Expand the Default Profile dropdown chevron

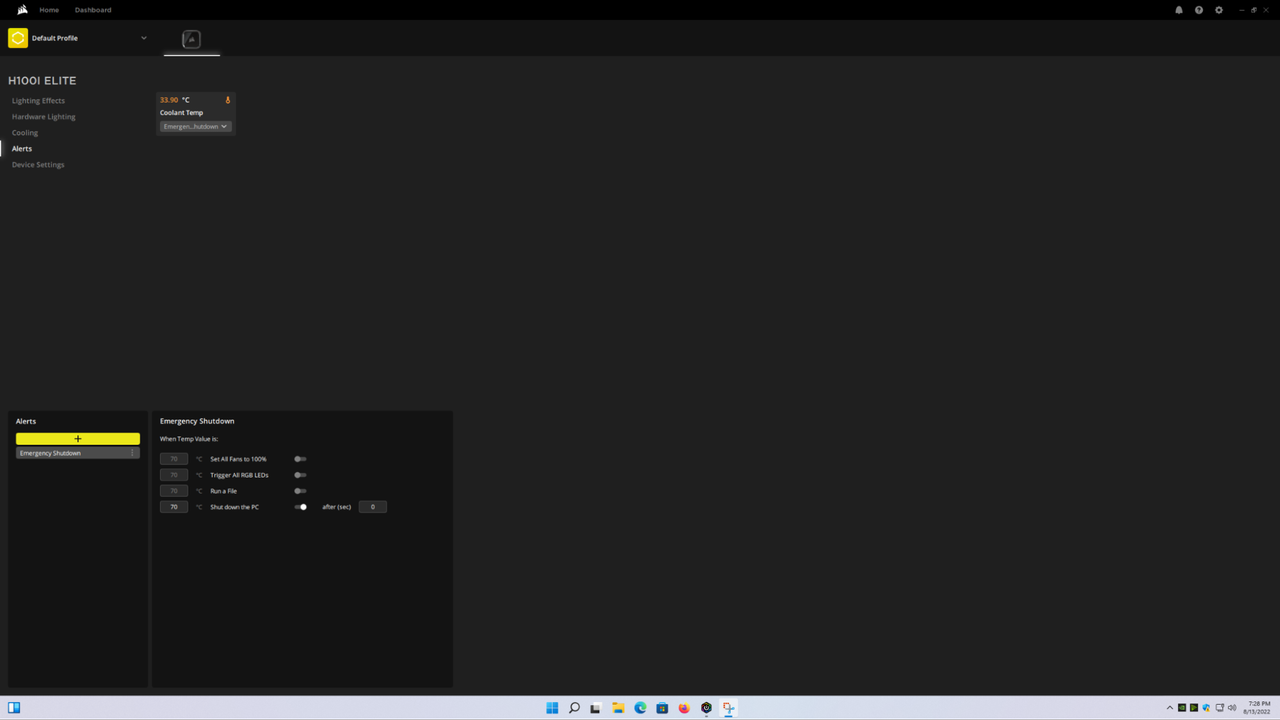click(x=144, y=38)
